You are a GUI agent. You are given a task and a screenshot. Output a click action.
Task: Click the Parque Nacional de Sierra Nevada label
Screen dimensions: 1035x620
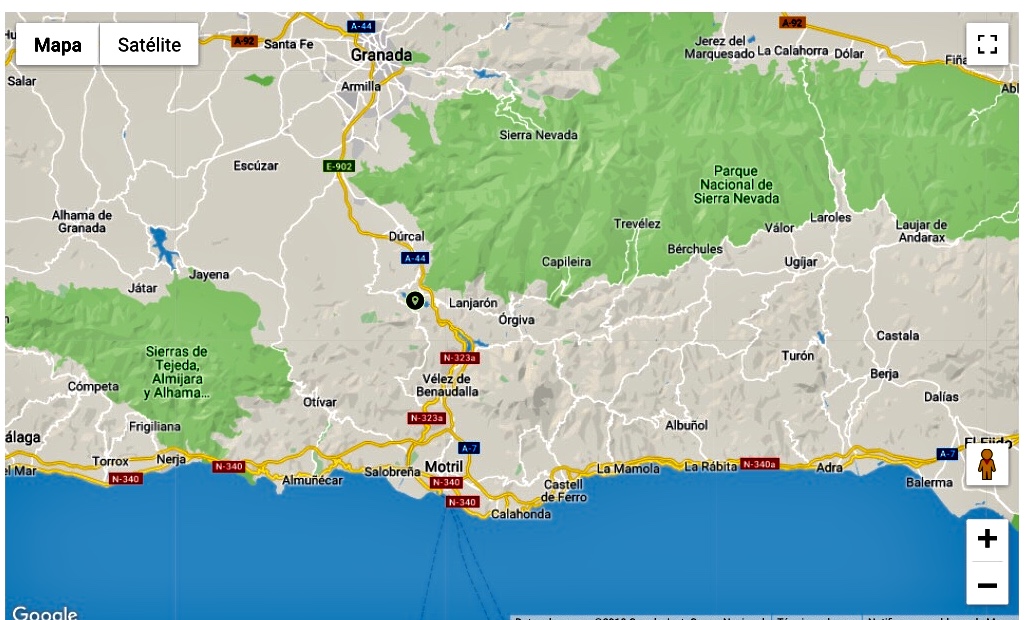[x=737, y=185]
